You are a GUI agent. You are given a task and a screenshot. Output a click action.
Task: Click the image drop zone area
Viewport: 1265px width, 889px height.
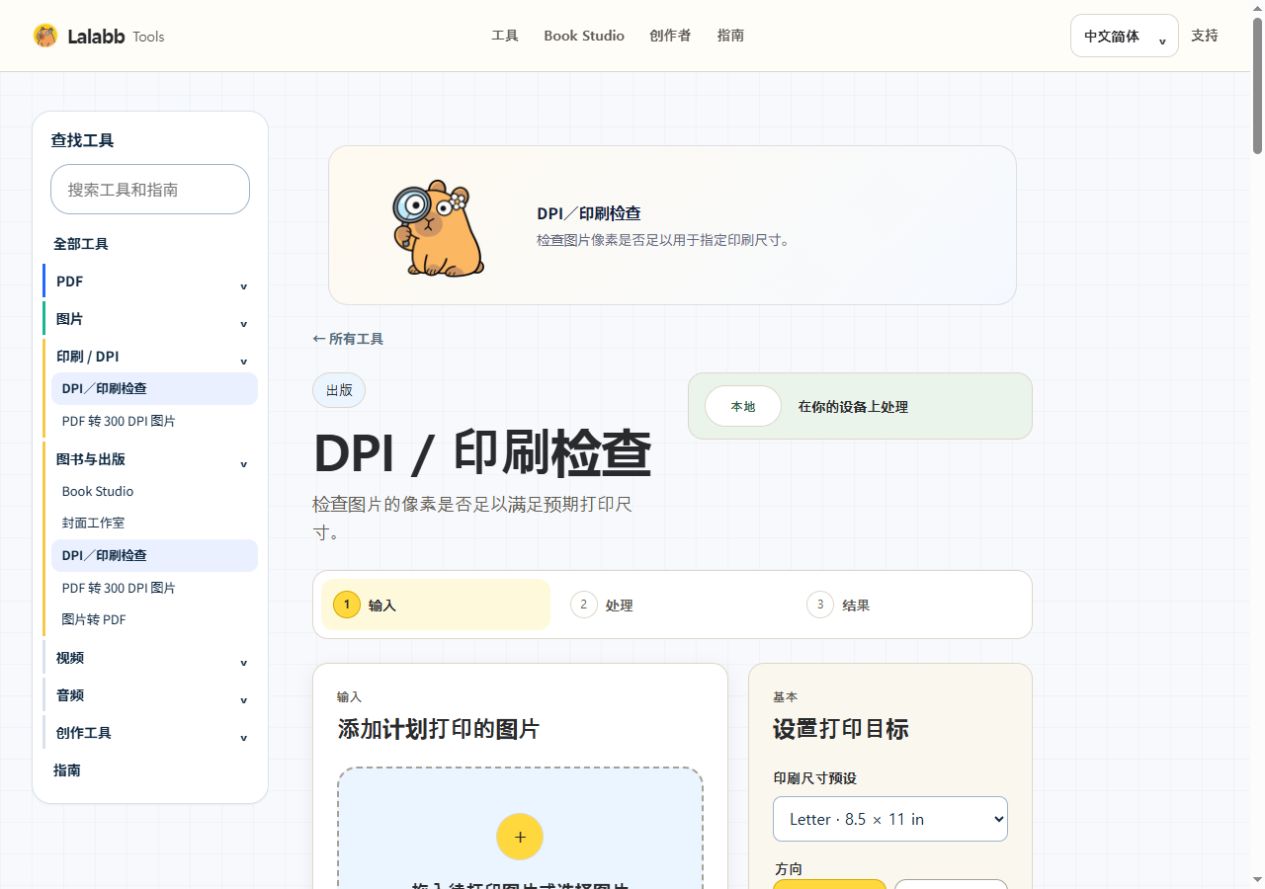coord(520,828)
